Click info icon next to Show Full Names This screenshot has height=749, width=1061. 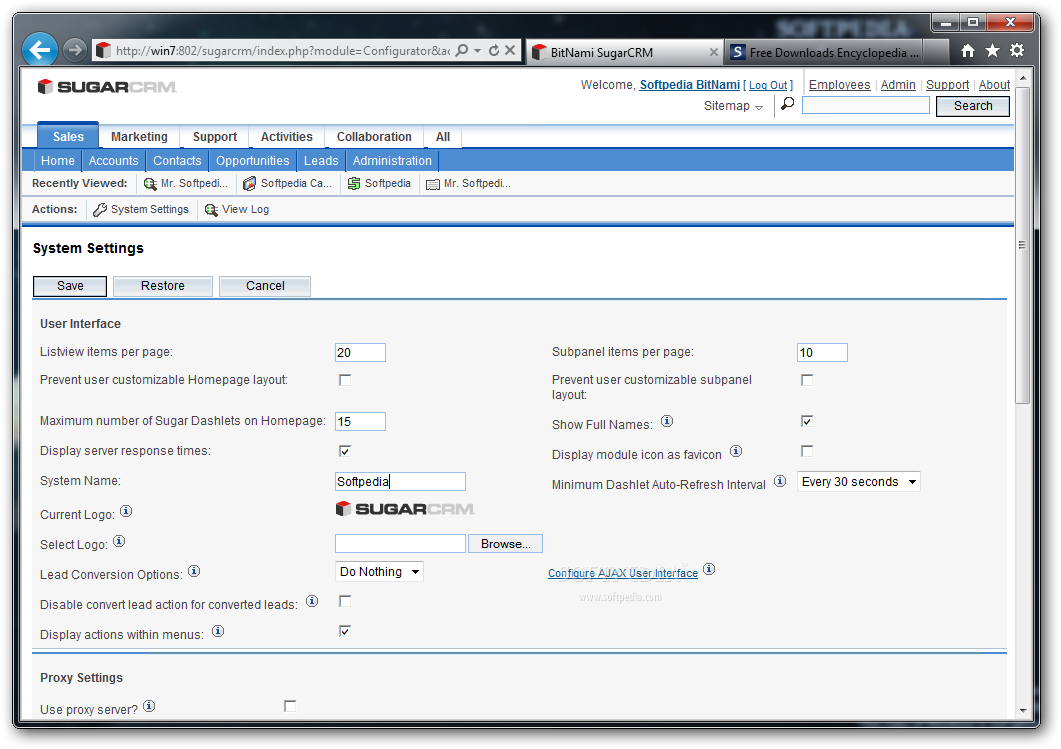(667, 422)
